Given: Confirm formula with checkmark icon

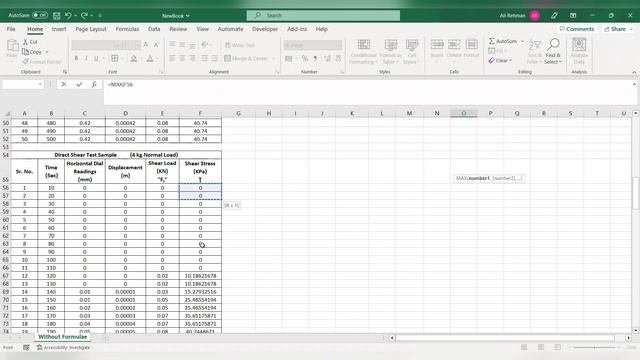Looking at the screenshot, I should [79, 84].
